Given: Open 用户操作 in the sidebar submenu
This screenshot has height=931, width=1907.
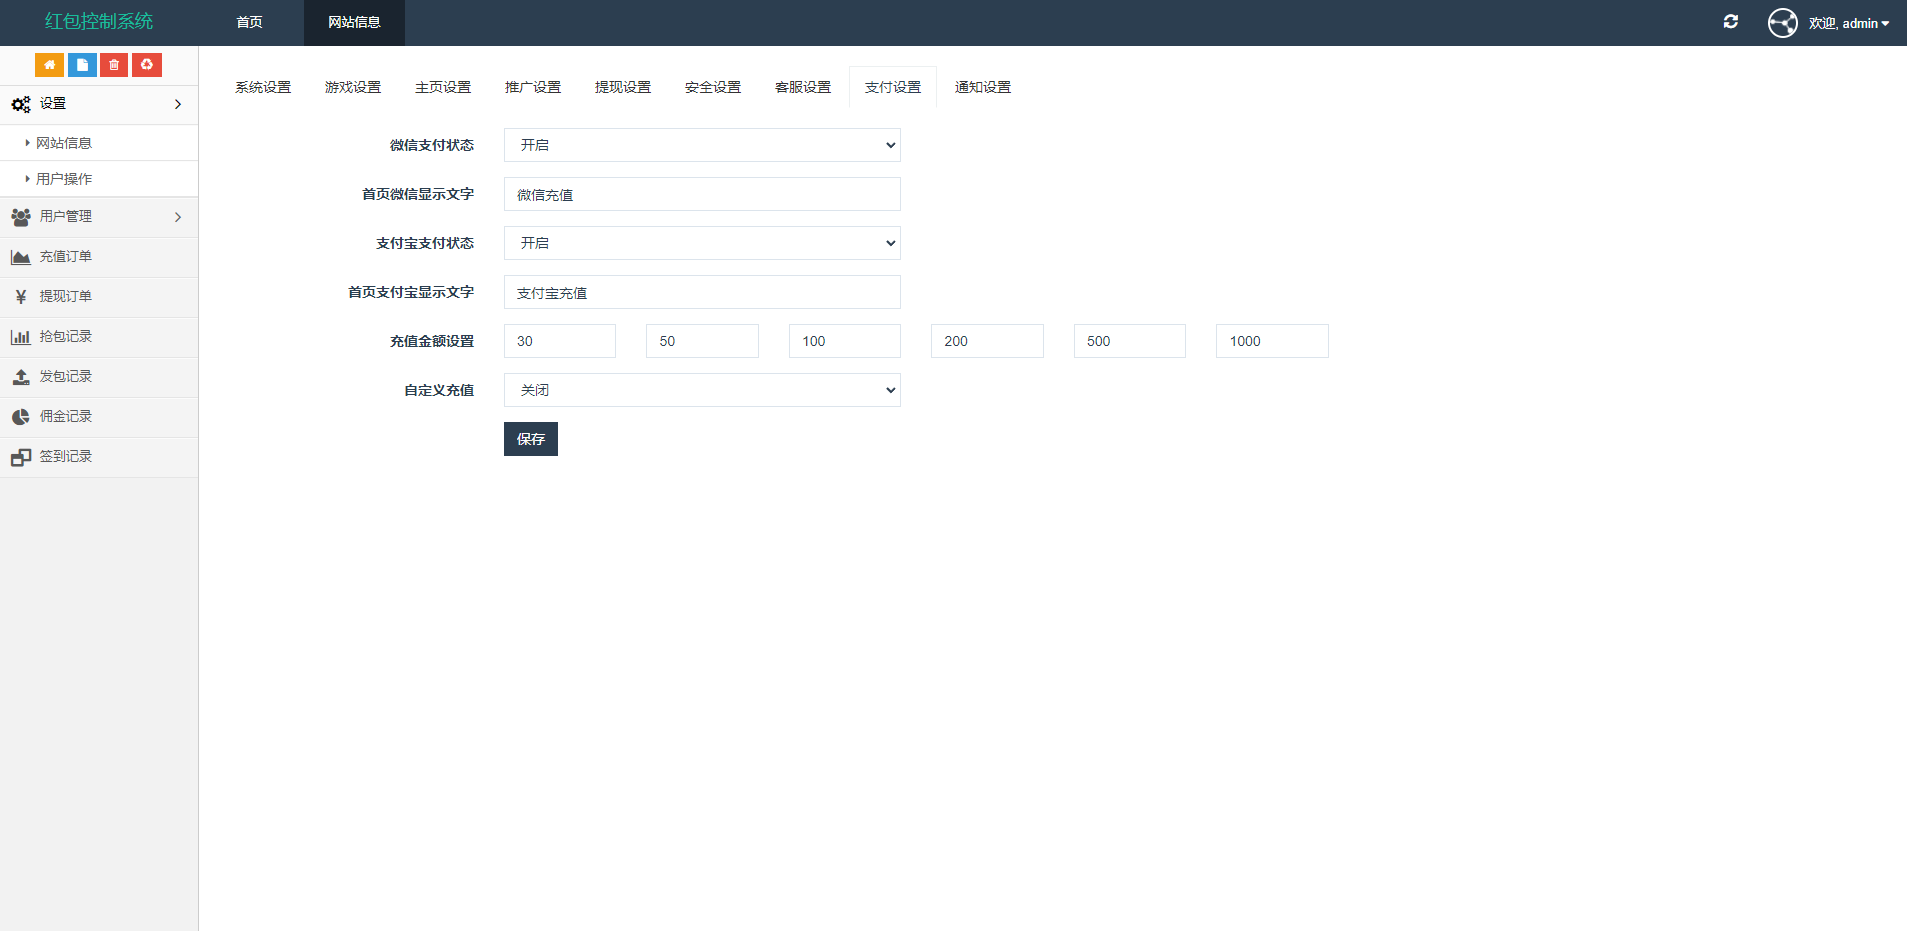Looking at the screenshot, I should 99,179.
